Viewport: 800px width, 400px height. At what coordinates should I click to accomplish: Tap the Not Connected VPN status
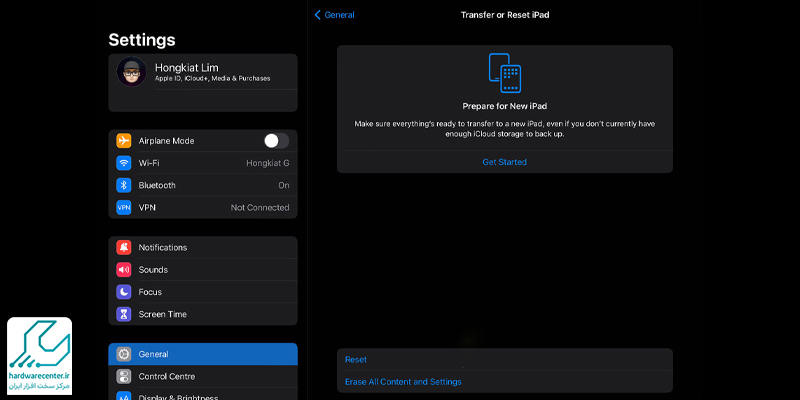pos(260,208)
